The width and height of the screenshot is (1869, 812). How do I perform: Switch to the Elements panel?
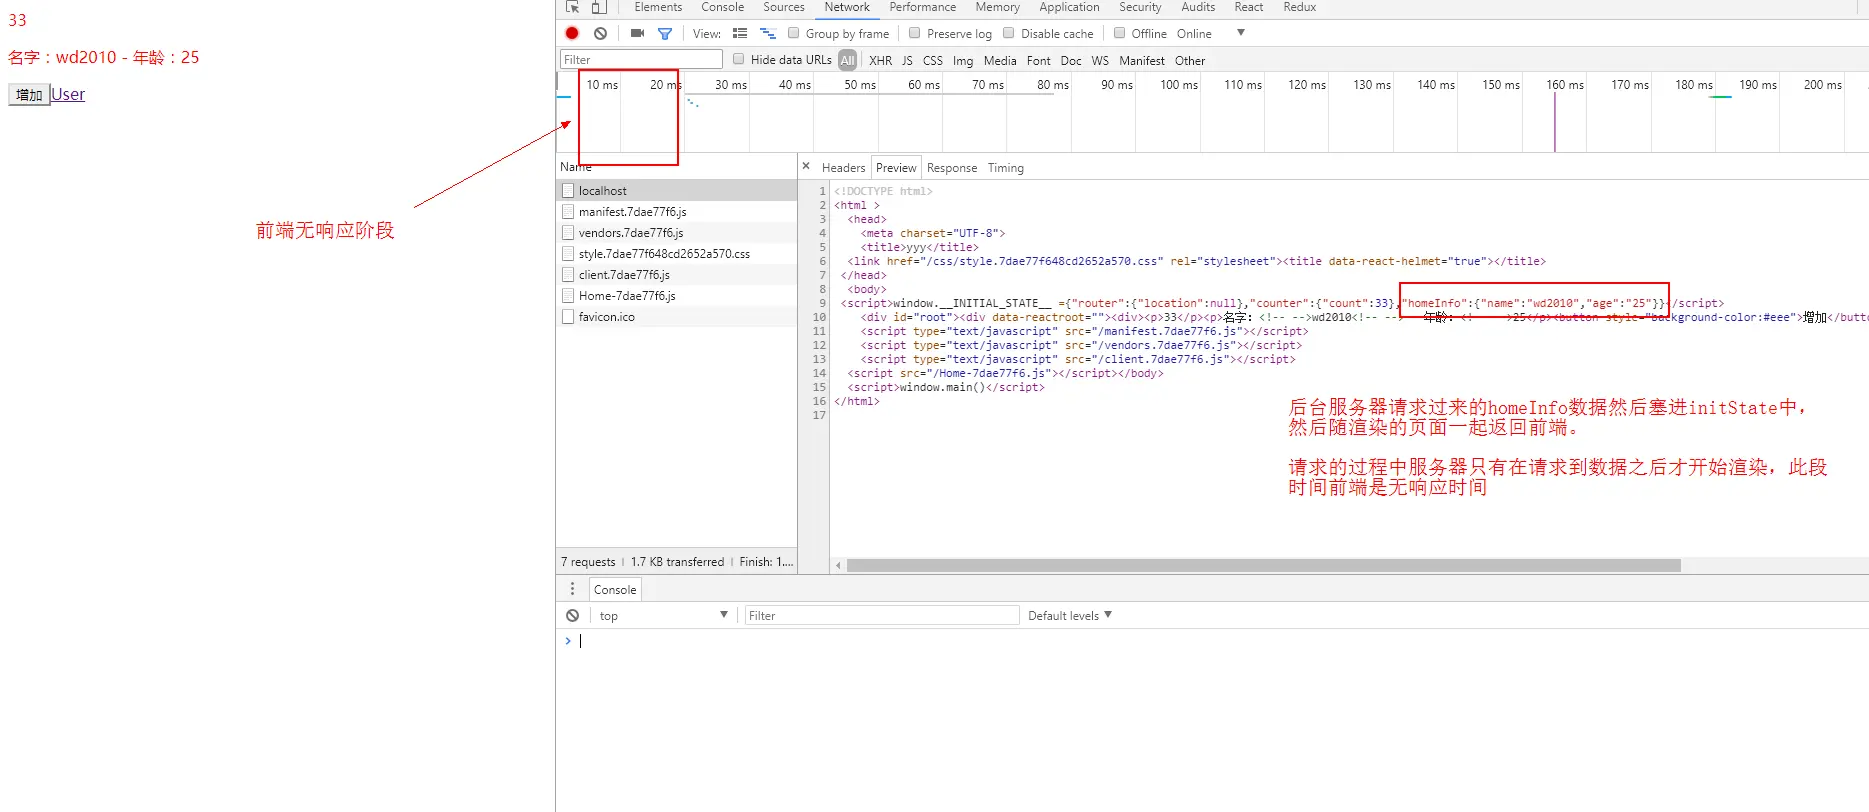point(658,7)
